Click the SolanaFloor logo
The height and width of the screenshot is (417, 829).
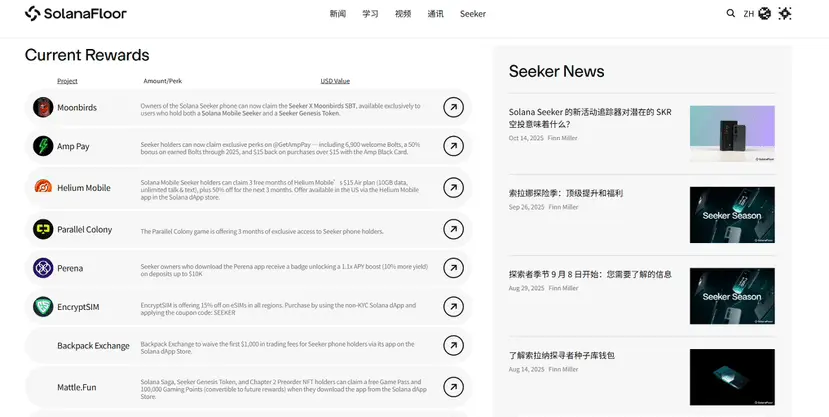point(76,14)
